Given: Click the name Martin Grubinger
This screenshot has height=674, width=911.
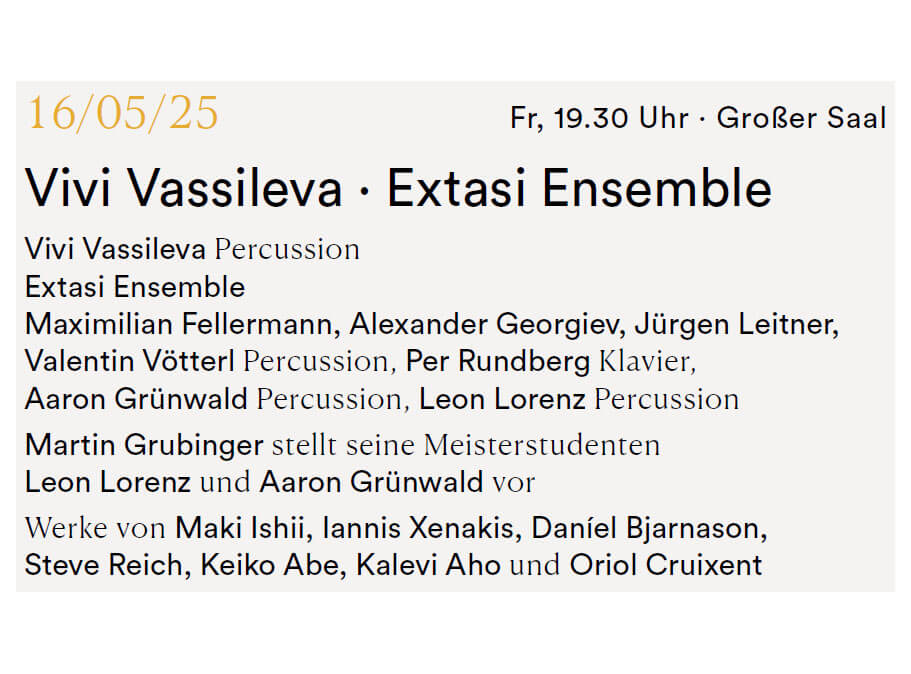Looking at the screenshot, I should 144,446.
